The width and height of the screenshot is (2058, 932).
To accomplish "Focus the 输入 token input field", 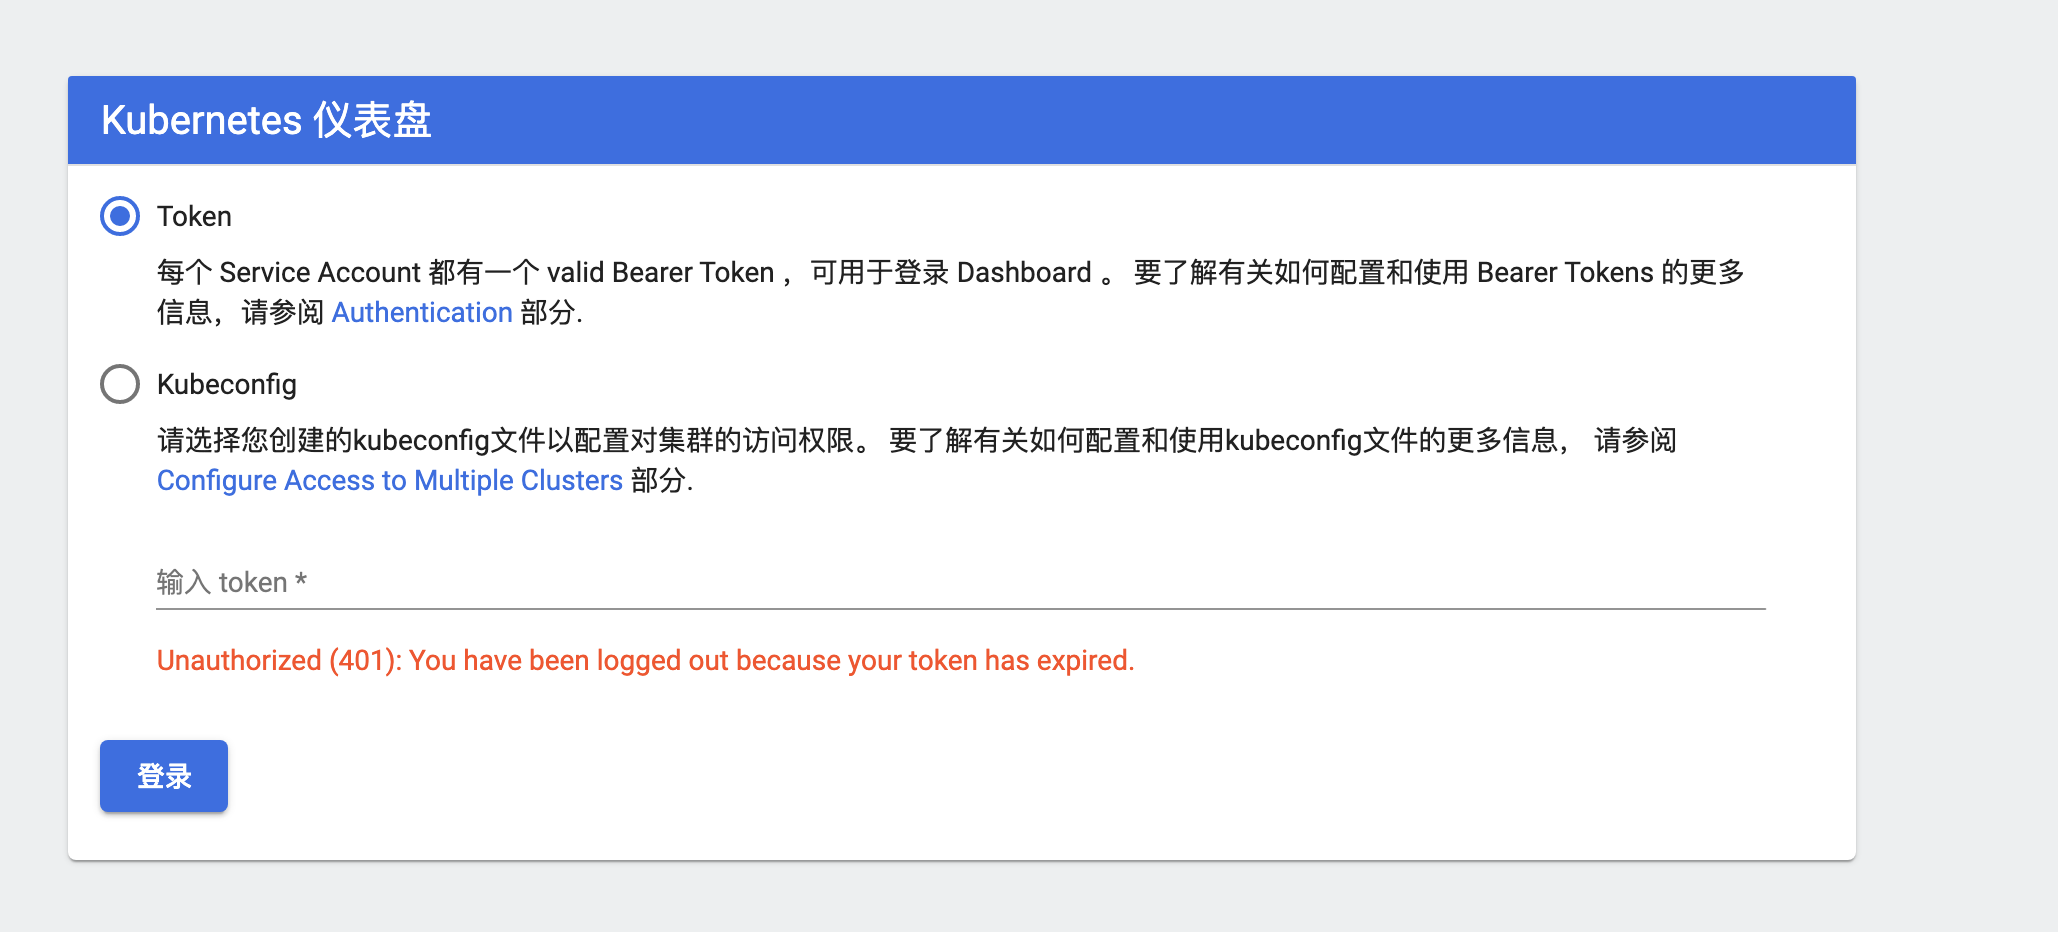I will tap(961, 582).
